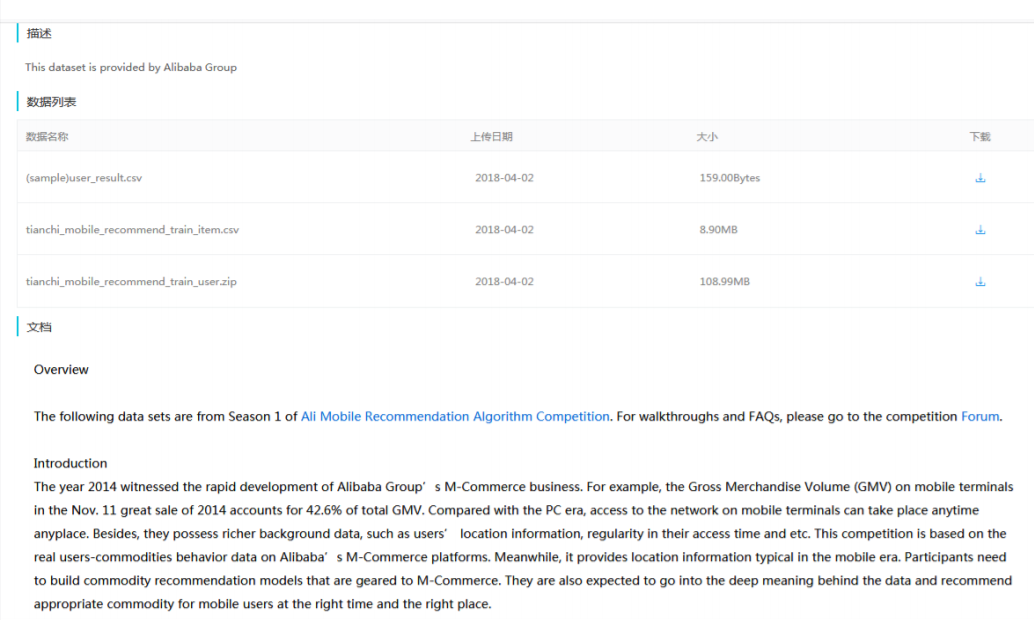The image size is (1034, 620).
Task: Click the 8.90MB size value
Action: tap(718, 230)
